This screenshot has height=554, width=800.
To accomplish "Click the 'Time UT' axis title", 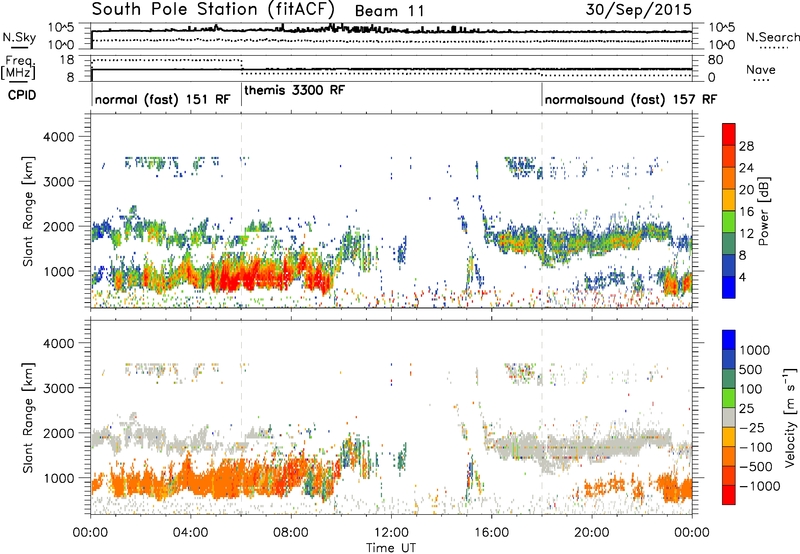I will (x=391, y=547).
